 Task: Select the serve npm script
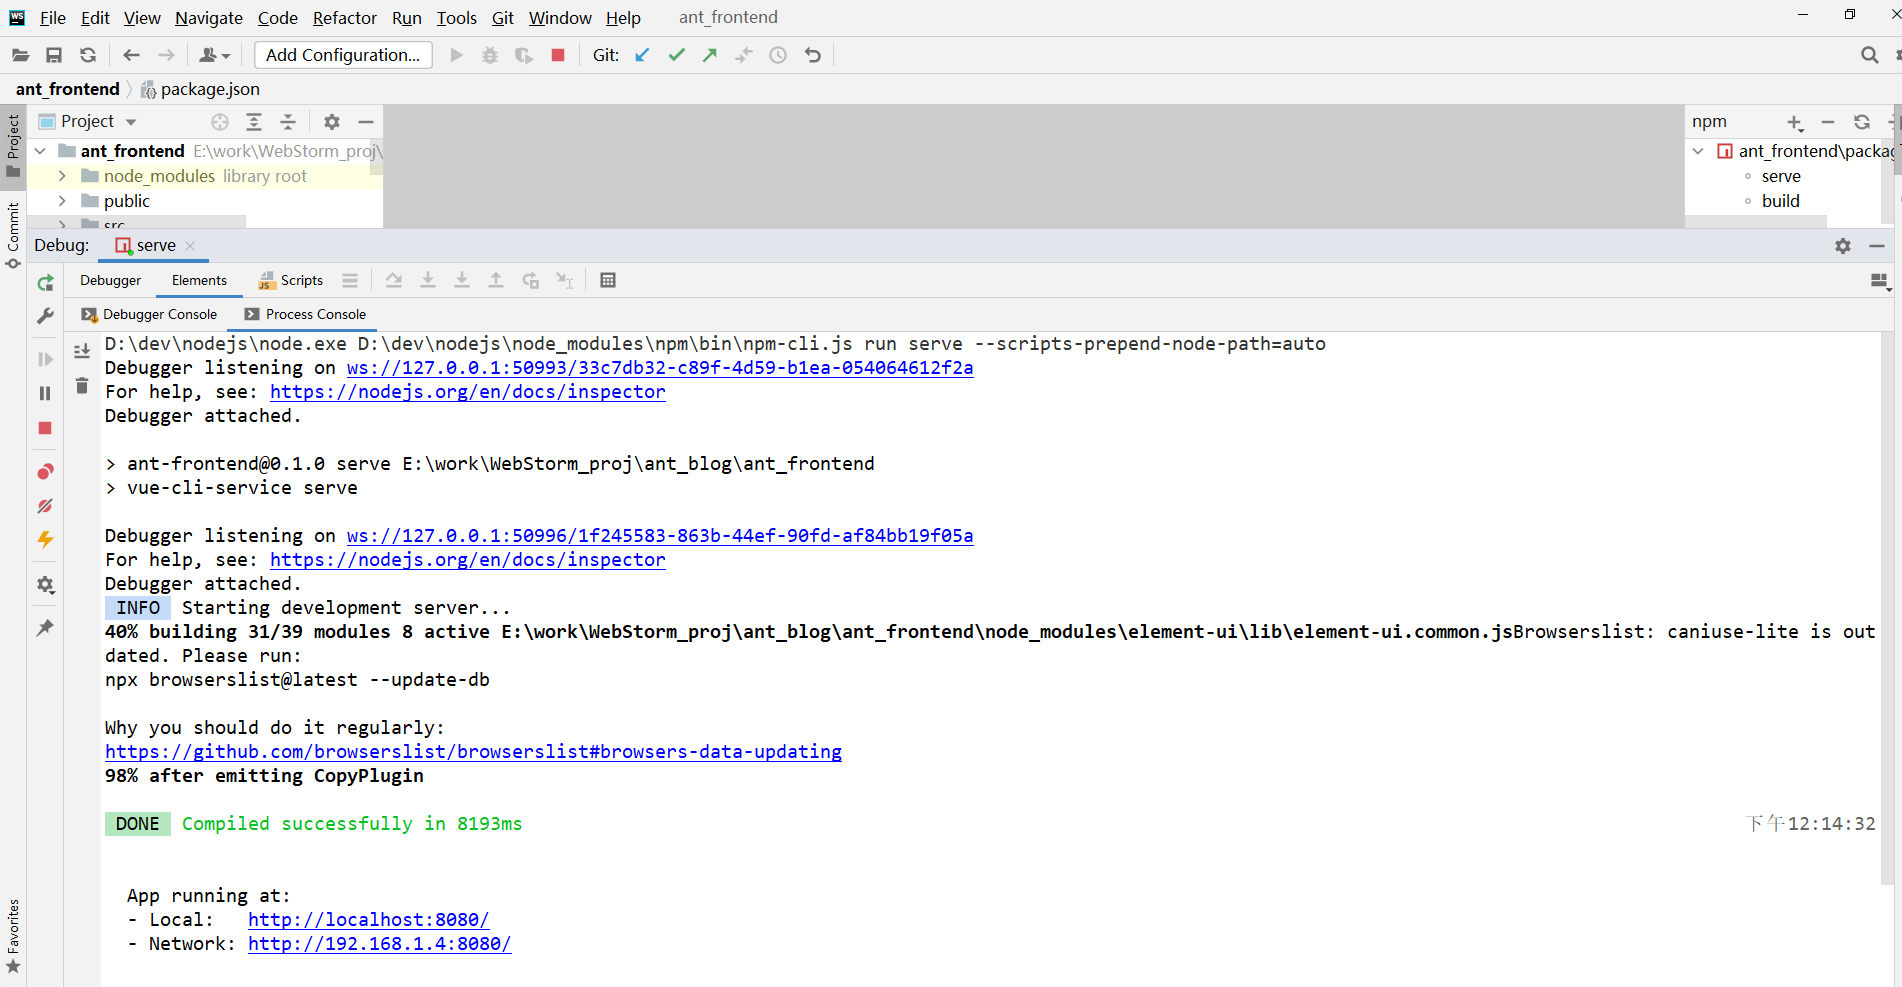coord(1781,176)
